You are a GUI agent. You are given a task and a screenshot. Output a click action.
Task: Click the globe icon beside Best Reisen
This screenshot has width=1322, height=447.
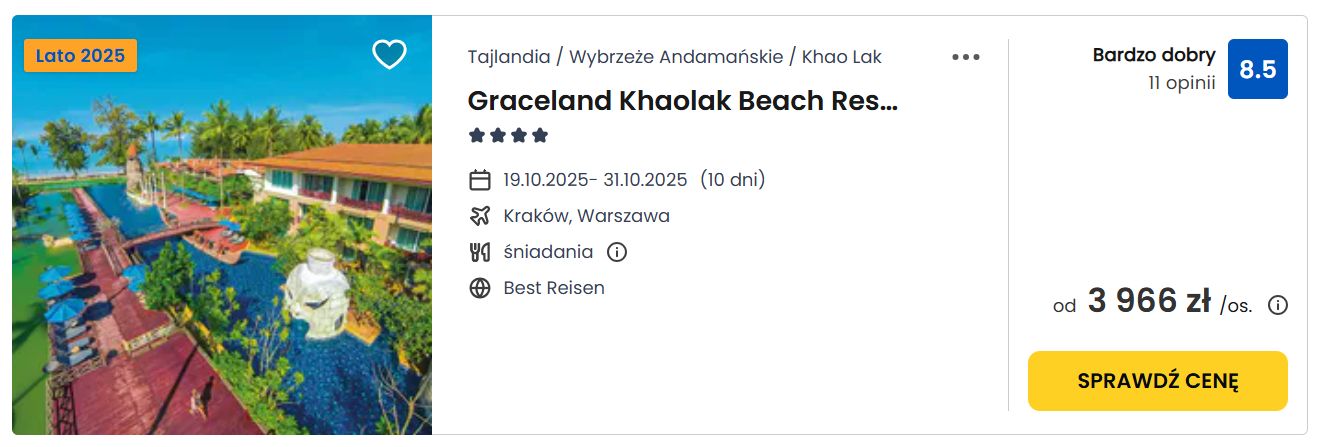pos(480,288)
